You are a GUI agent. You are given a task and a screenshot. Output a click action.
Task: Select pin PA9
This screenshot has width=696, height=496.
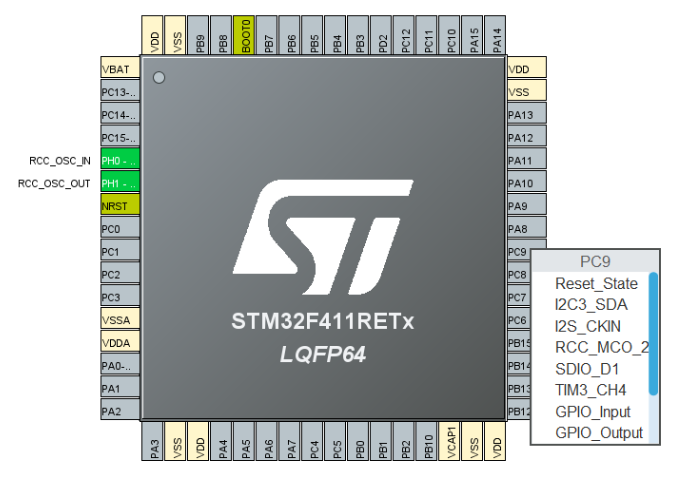527,204
